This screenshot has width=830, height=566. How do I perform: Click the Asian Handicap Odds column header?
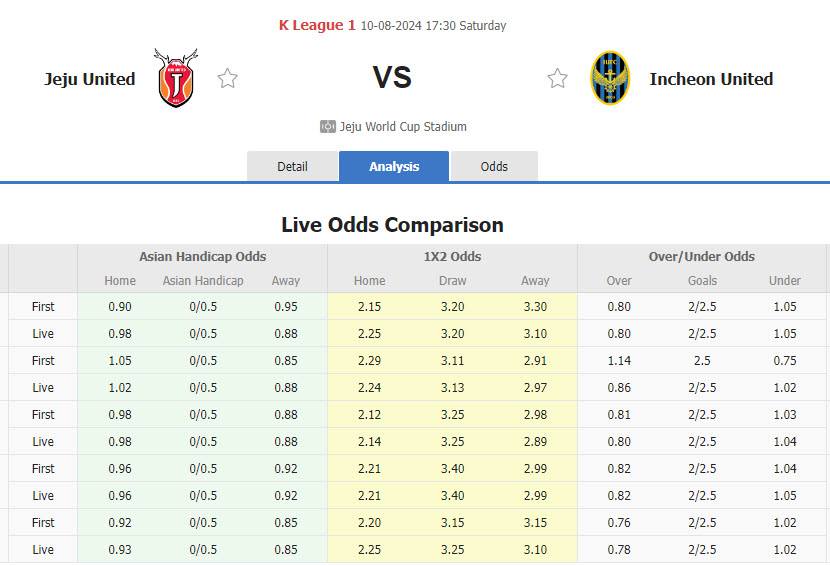click(x=202, y=256)
